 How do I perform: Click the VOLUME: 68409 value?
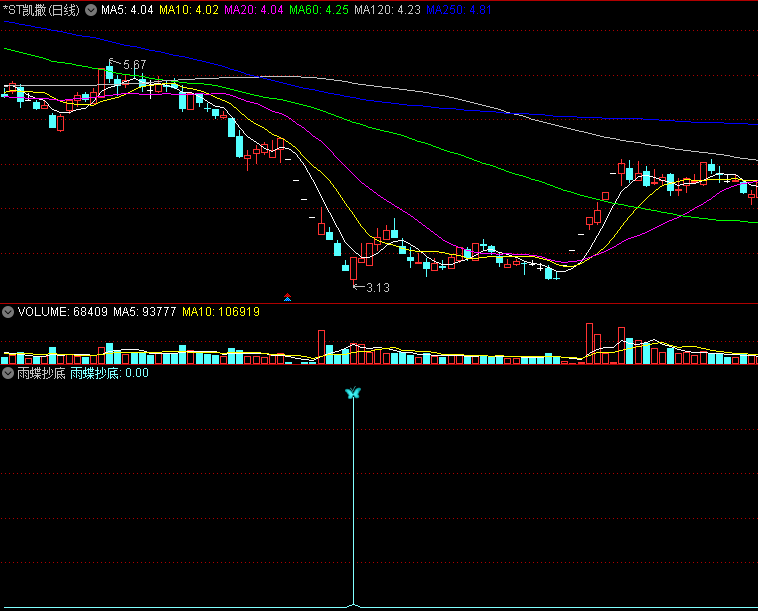pos(62,312)
